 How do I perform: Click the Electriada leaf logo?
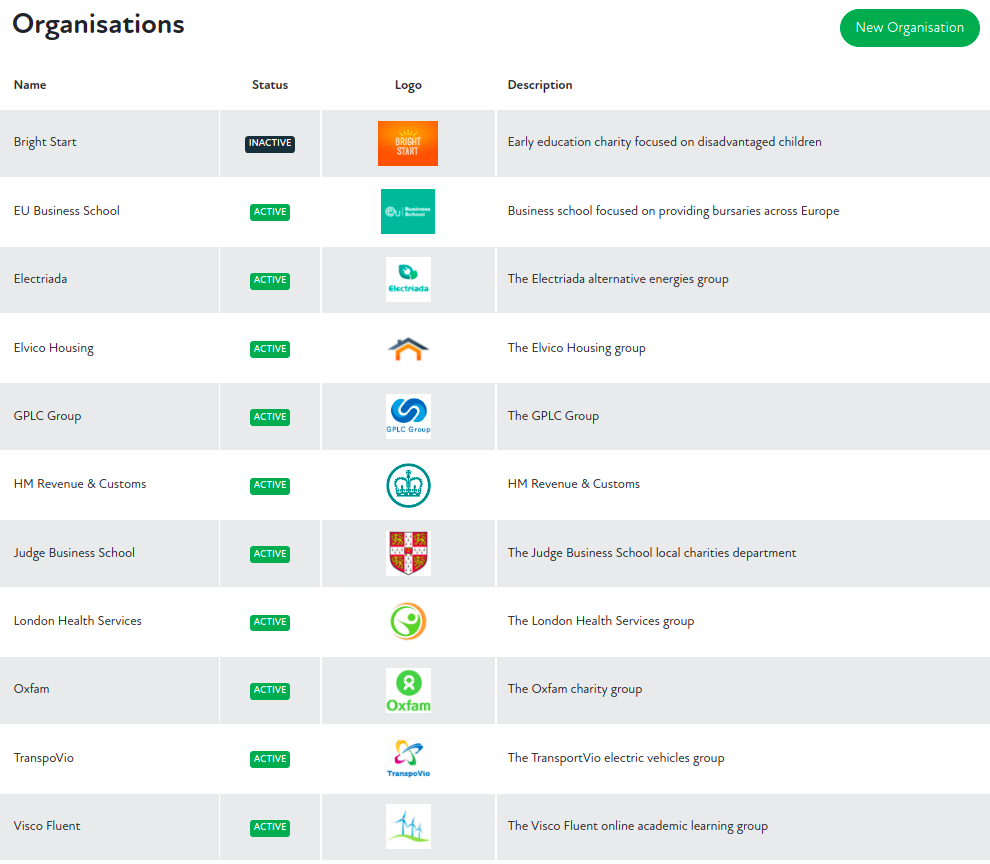click(x=408, y=280)
